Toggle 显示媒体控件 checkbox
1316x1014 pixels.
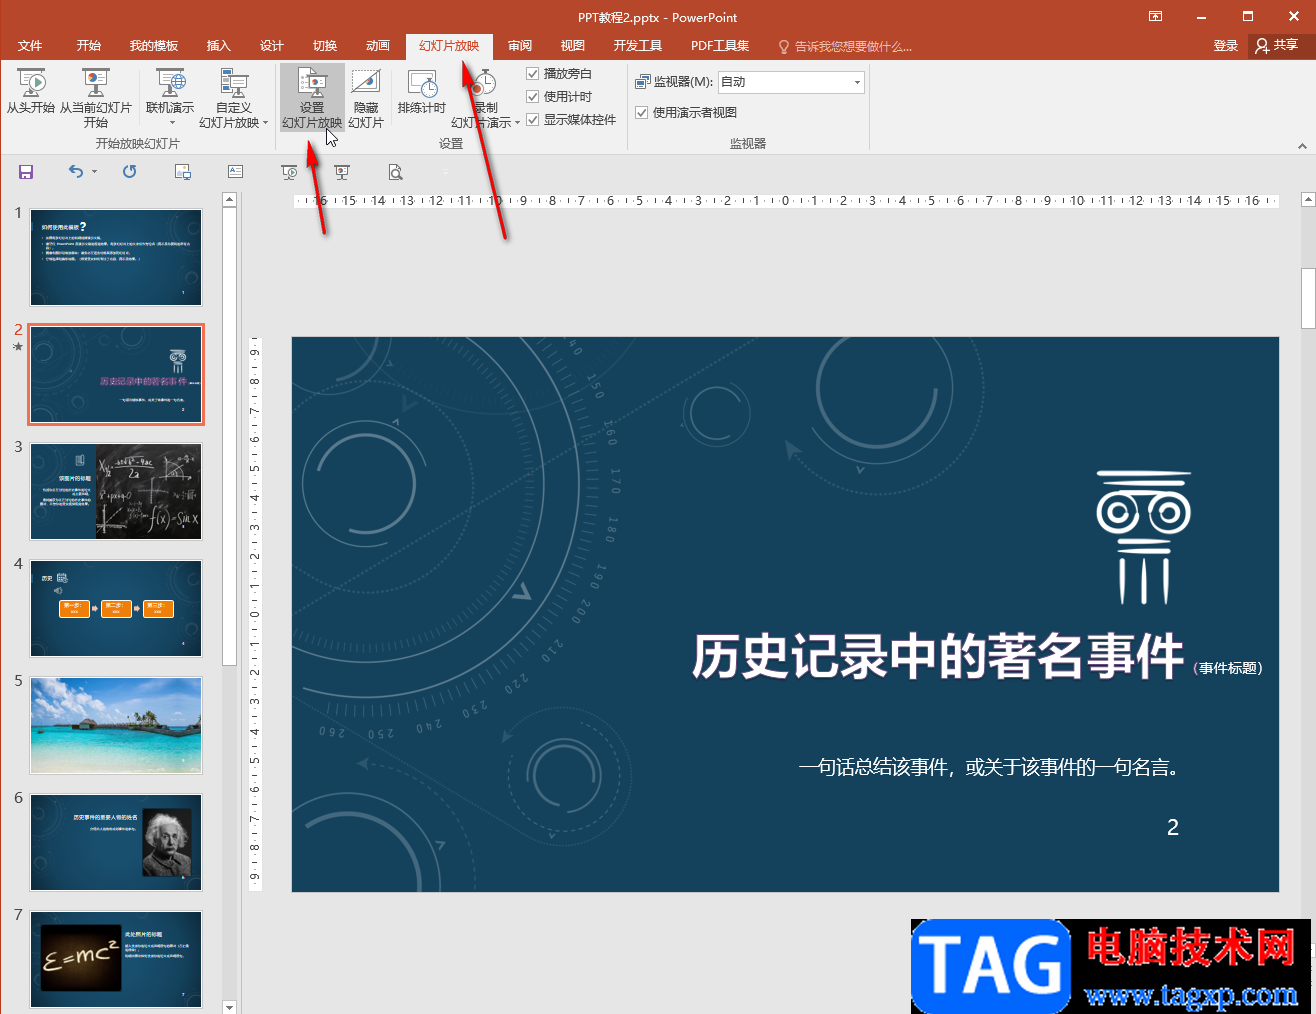(533, 120)
